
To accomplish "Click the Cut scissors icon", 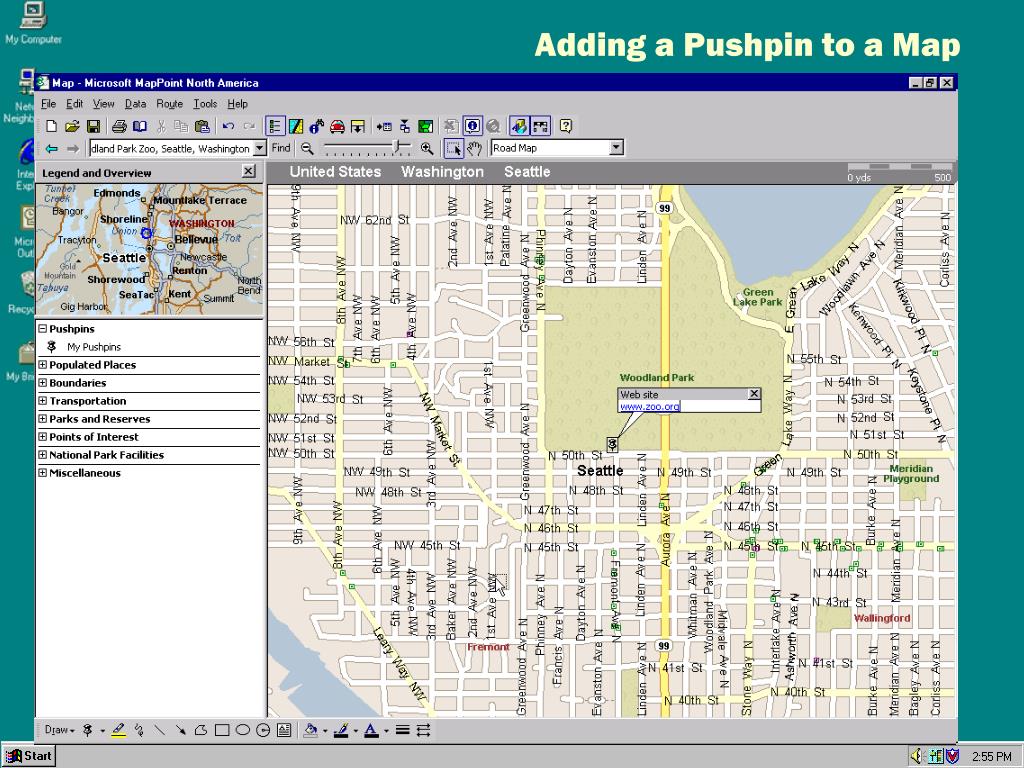I will tap(161, 126).
